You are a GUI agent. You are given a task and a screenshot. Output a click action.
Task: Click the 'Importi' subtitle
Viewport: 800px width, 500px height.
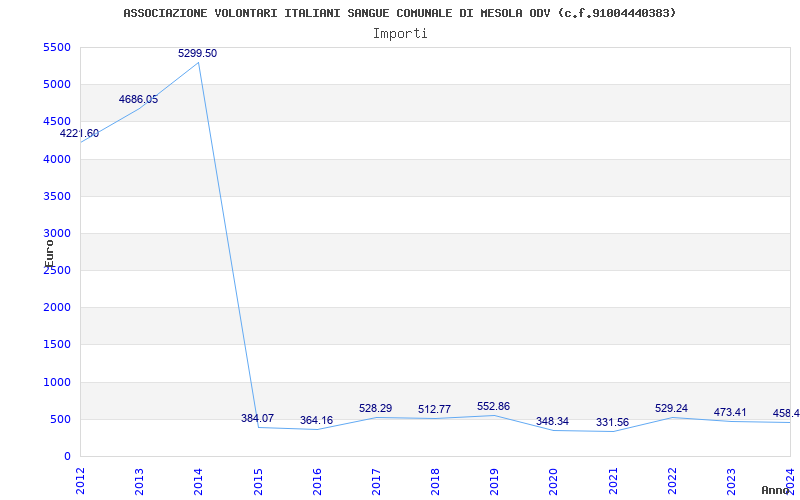tap(400, 34)
